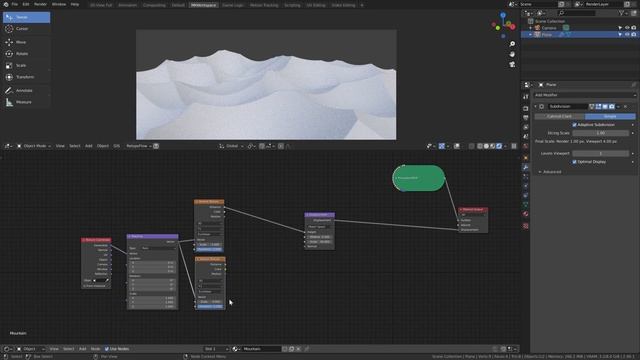640x360 pixels.
Task: Open the node editor Node menu
Action: click(95, 349)
